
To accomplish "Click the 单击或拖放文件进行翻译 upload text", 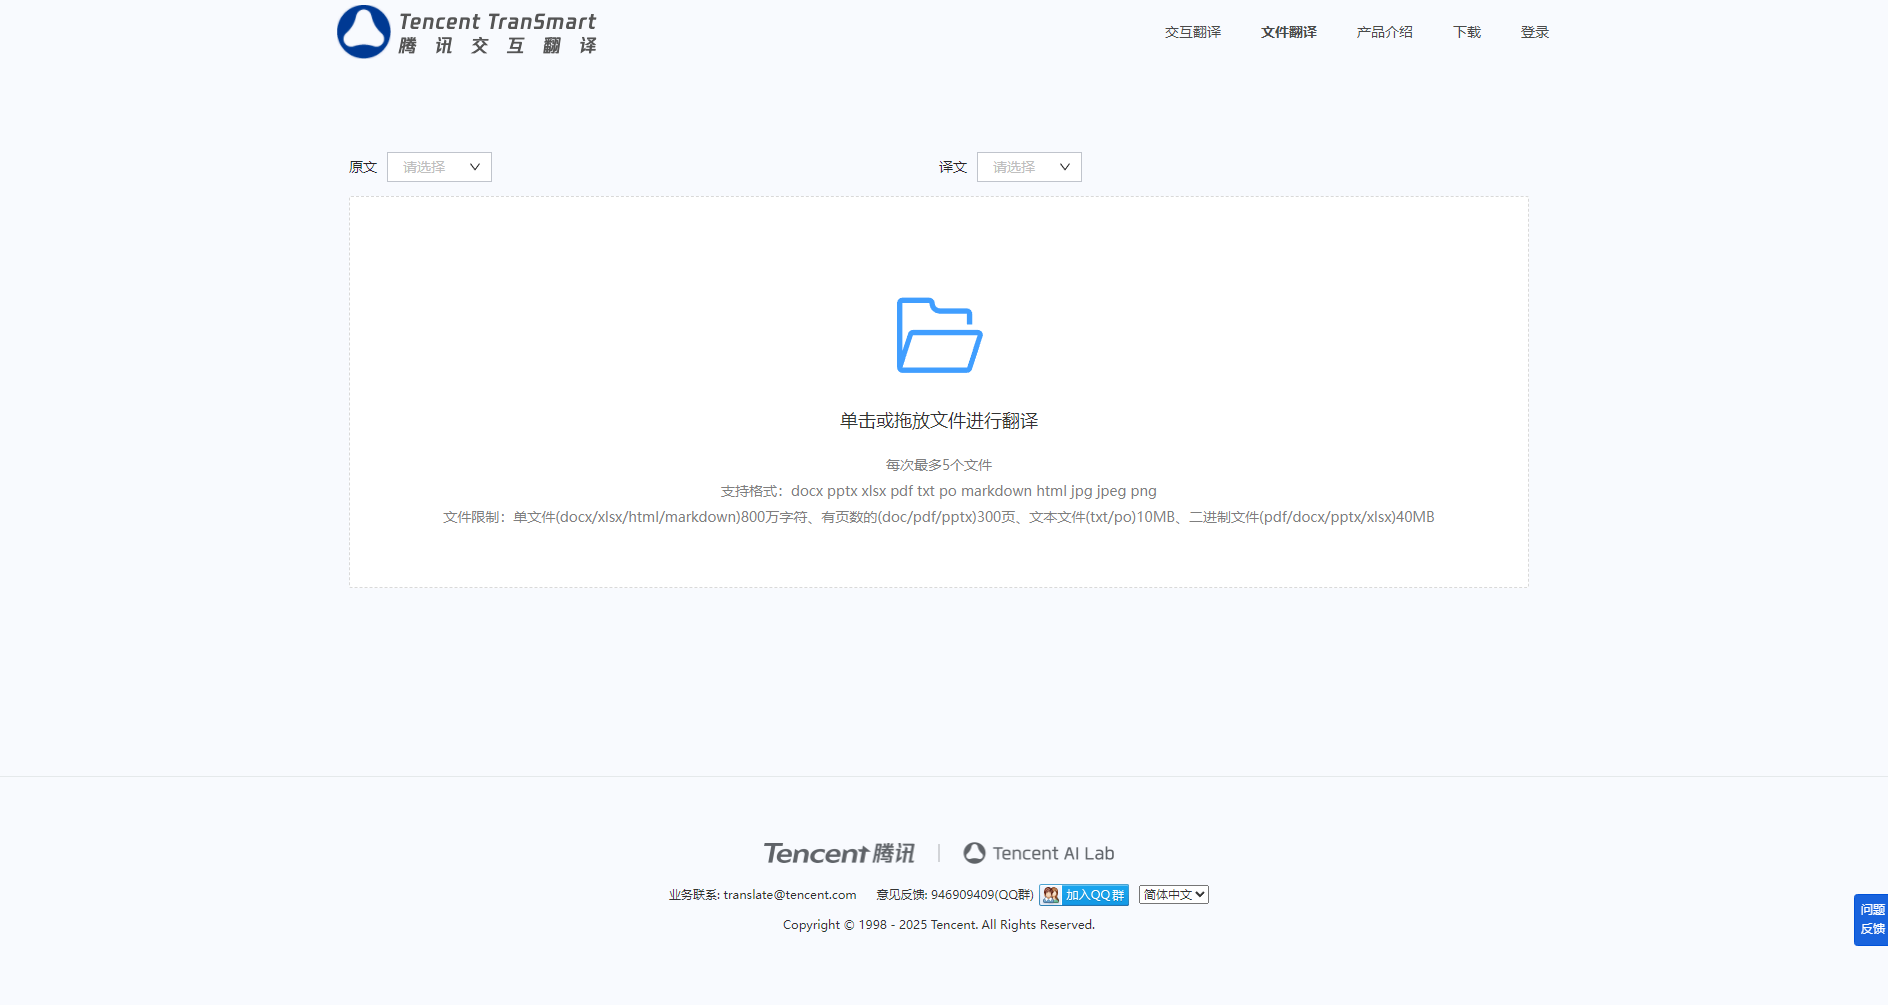I will [938, 420].
